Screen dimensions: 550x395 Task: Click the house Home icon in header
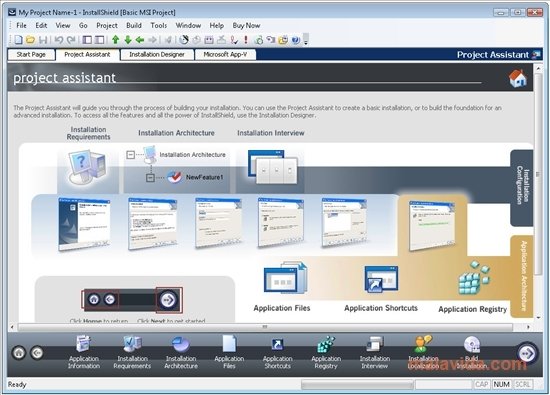click(517, 78)
